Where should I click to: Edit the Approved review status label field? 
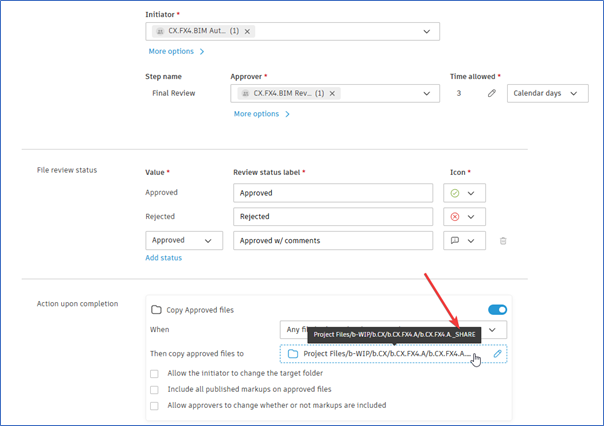point(333,193)
